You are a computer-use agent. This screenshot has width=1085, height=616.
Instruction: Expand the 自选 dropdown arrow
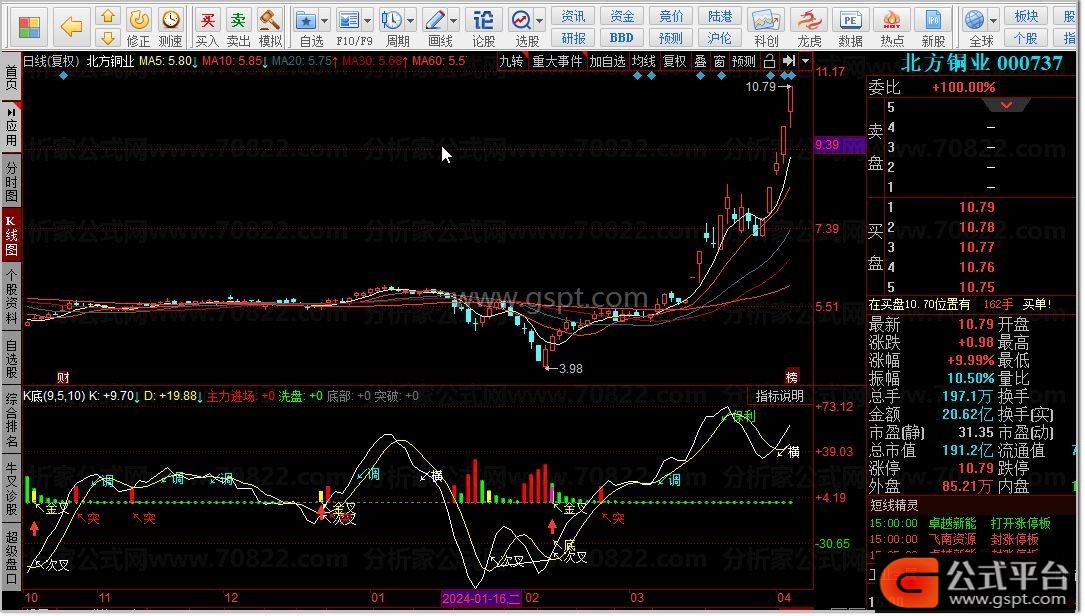[325, 21]
